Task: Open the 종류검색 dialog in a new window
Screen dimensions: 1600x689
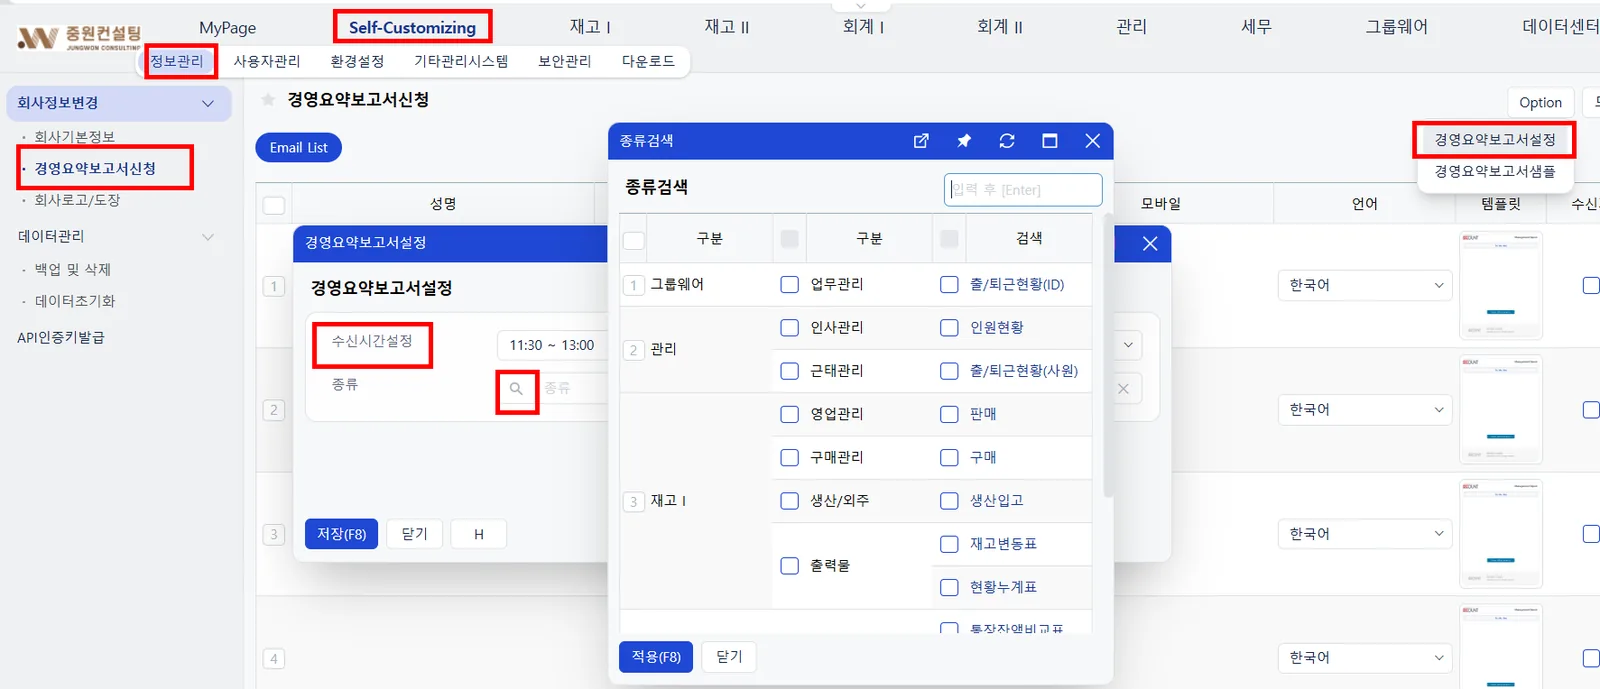Action: click(921, 141)
